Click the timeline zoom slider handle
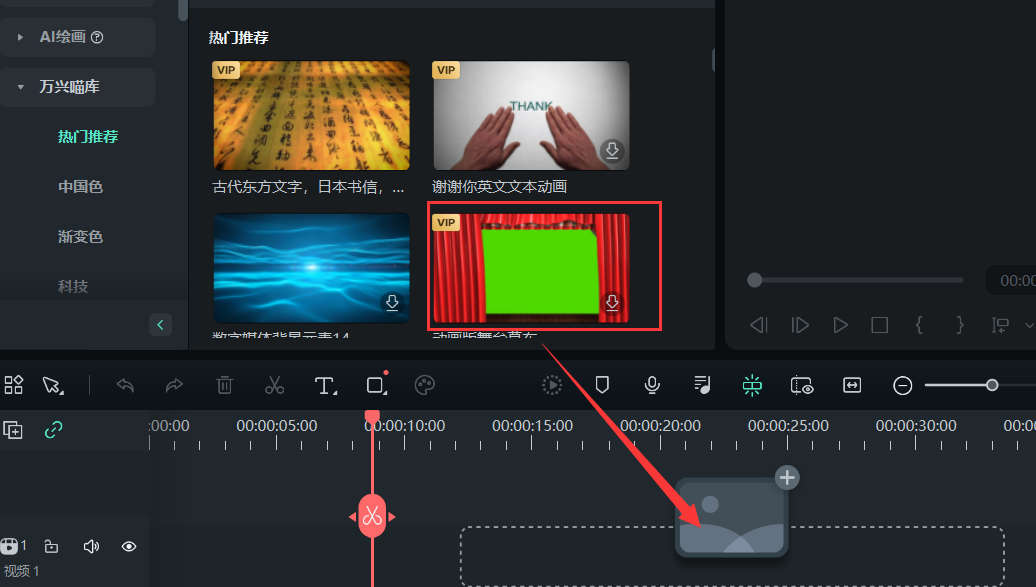 pos(991,384)
